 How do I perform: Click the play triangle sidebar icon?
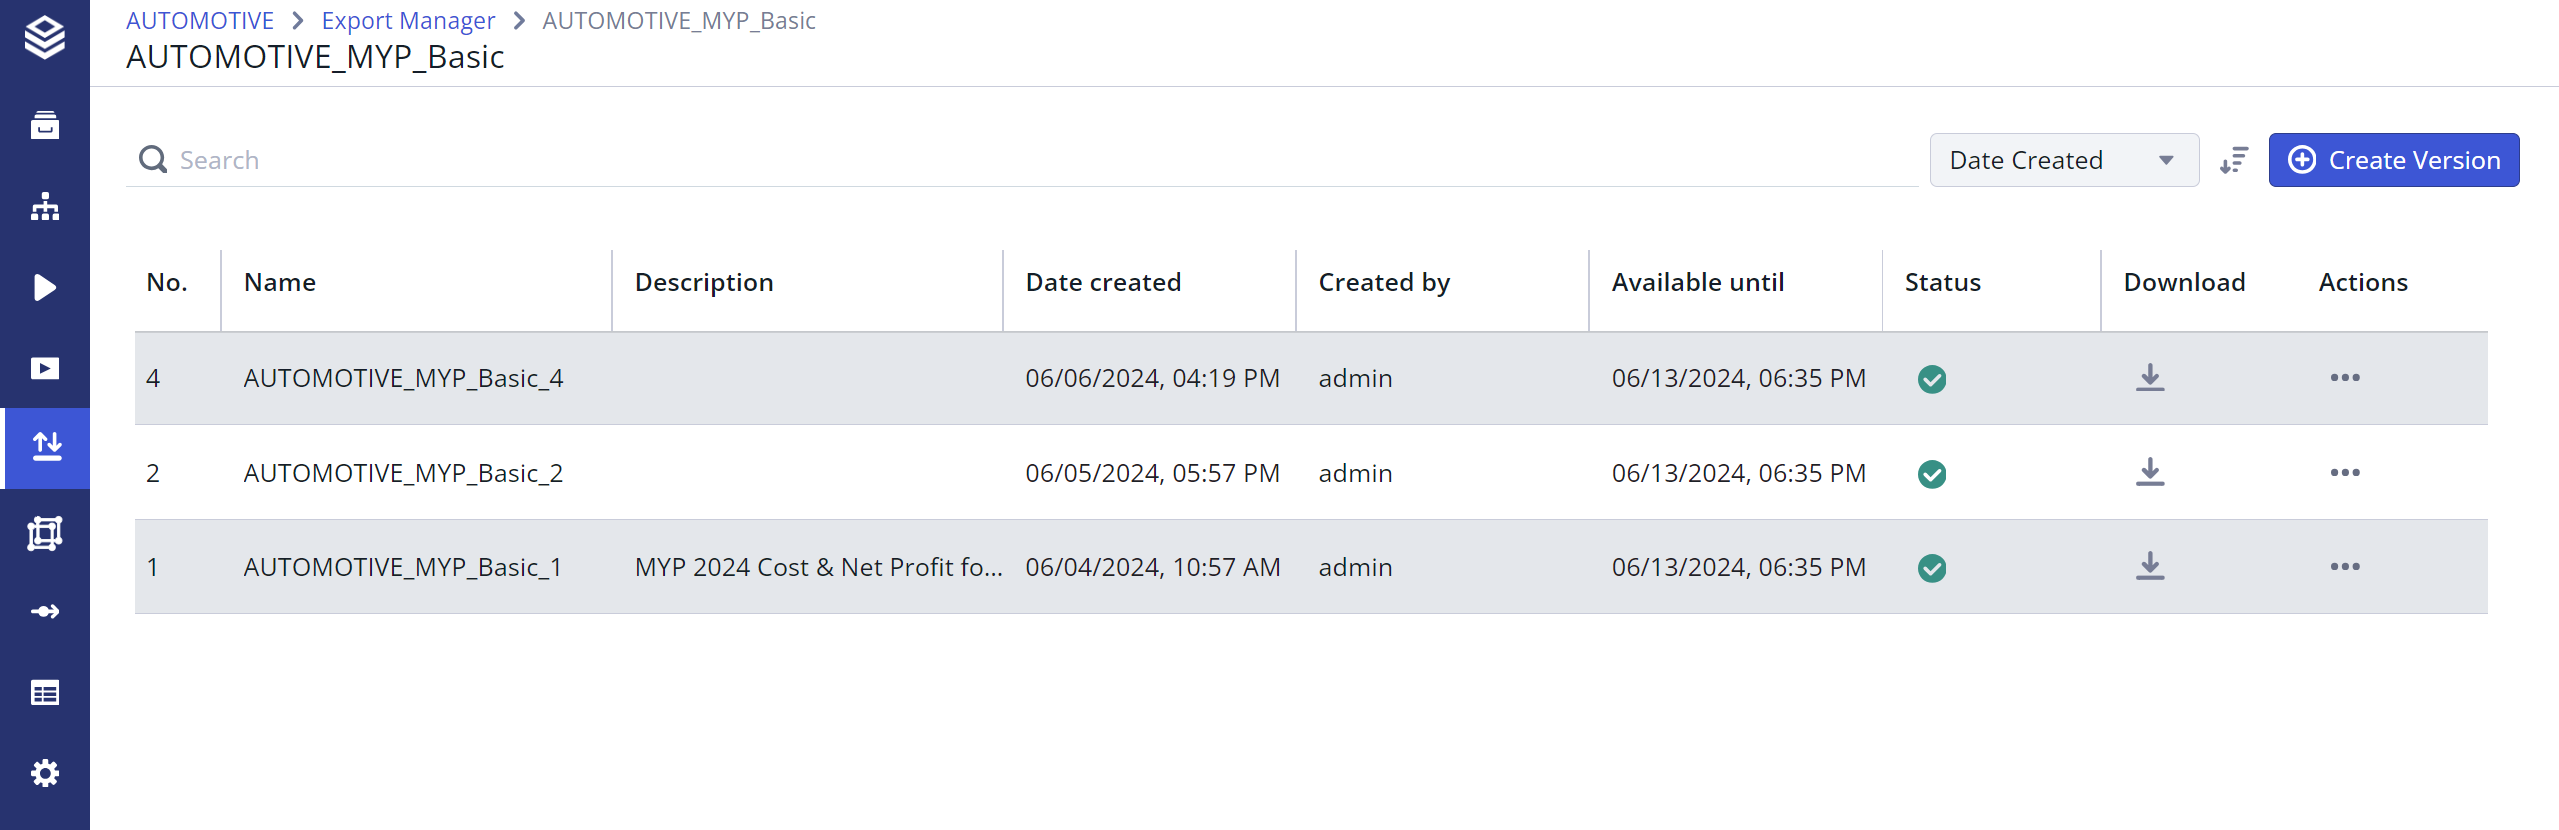click(x=45, y=288)
